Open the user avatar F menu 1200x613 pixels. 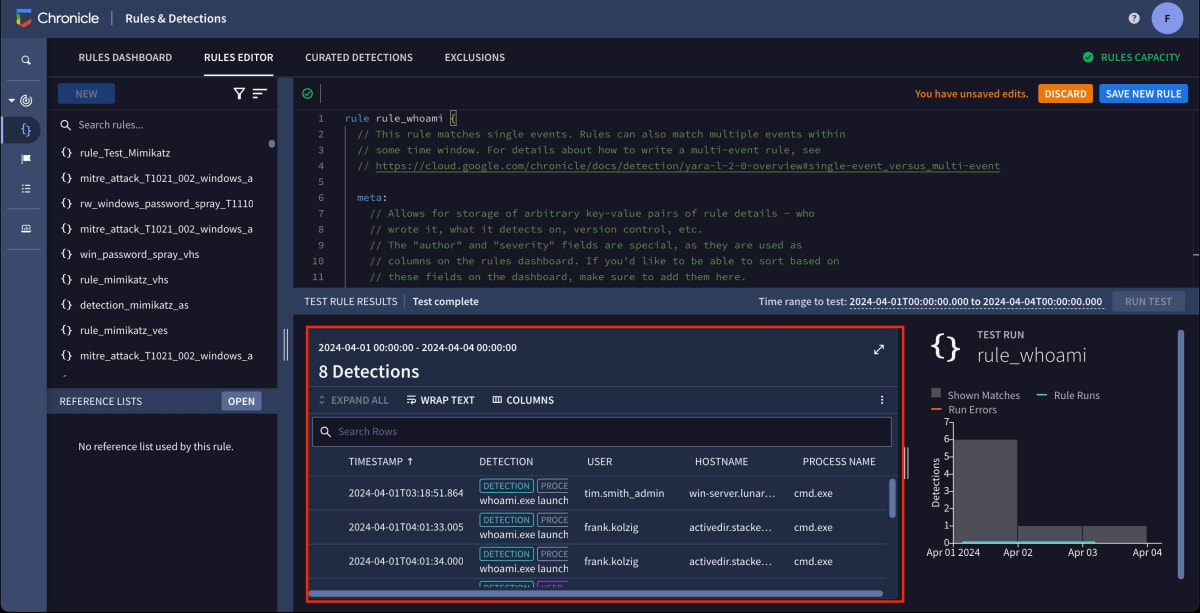click(1167, 18)
